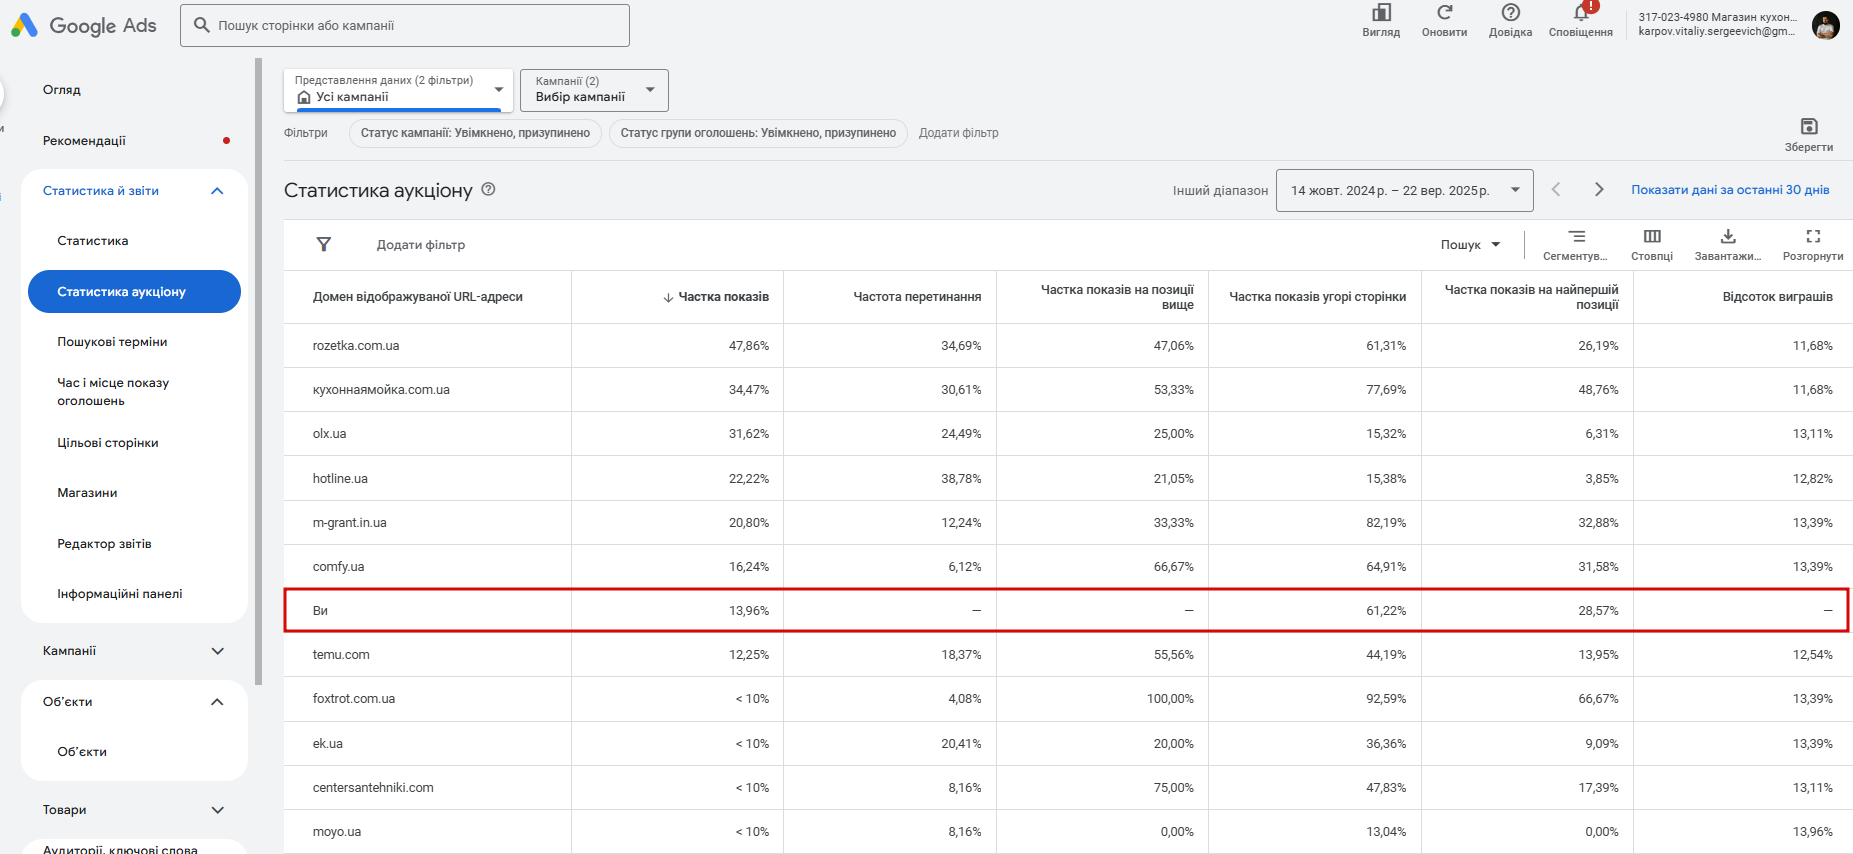Open the Сегментувати segment icon
The height and width of the screenshot is (854, 1853).
coord(1576,237)
